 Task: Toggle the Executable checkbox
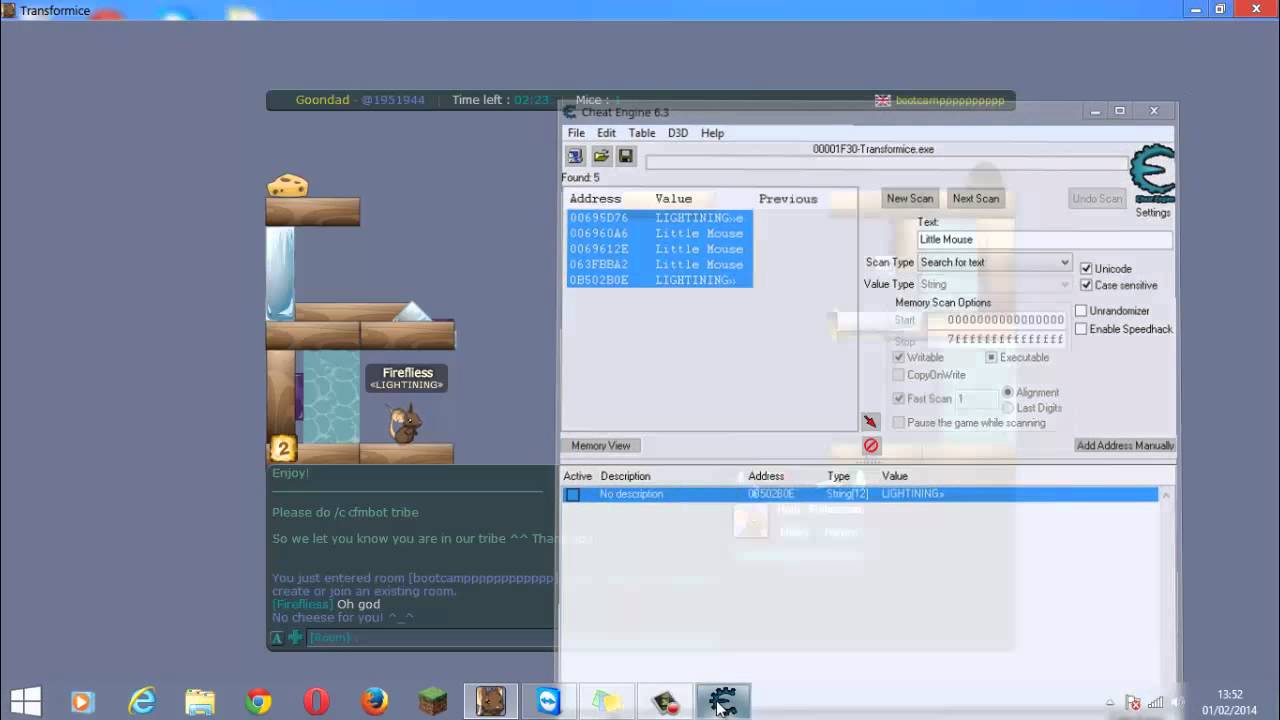pyautogui.click(x=992, y=357)
